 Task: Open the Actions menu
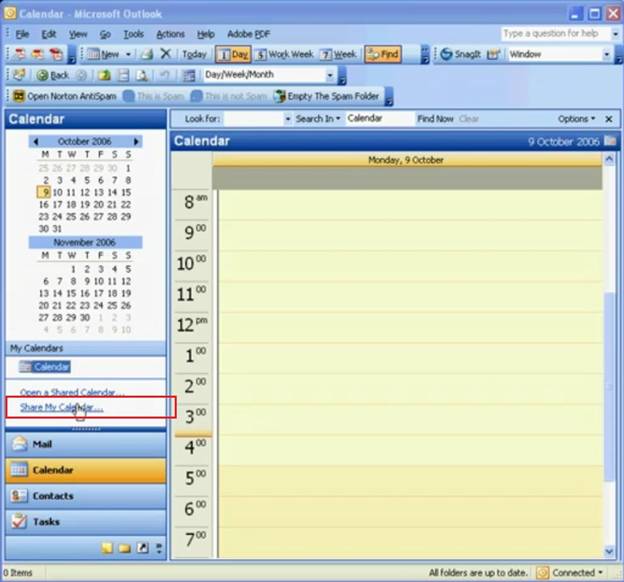tap(170, 34)
